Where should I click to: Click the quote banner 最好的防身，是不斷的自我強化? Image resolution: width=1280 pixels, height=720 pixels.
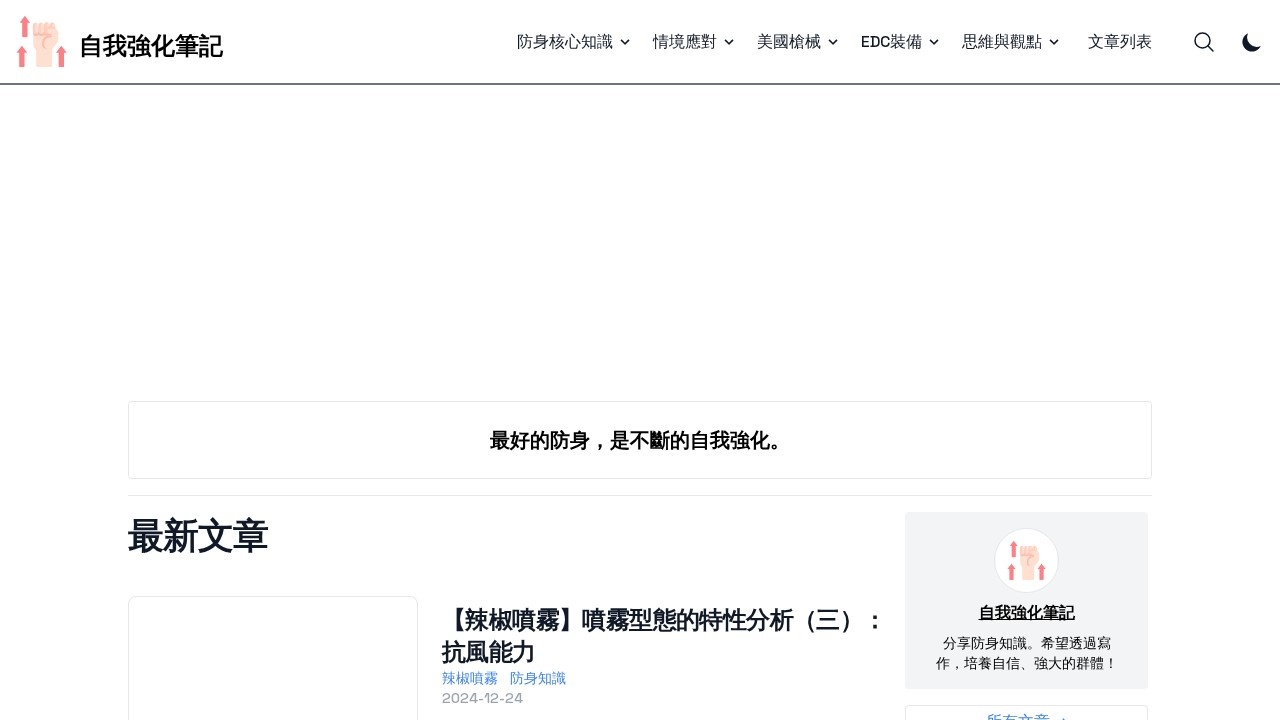[x=639, y=440]
